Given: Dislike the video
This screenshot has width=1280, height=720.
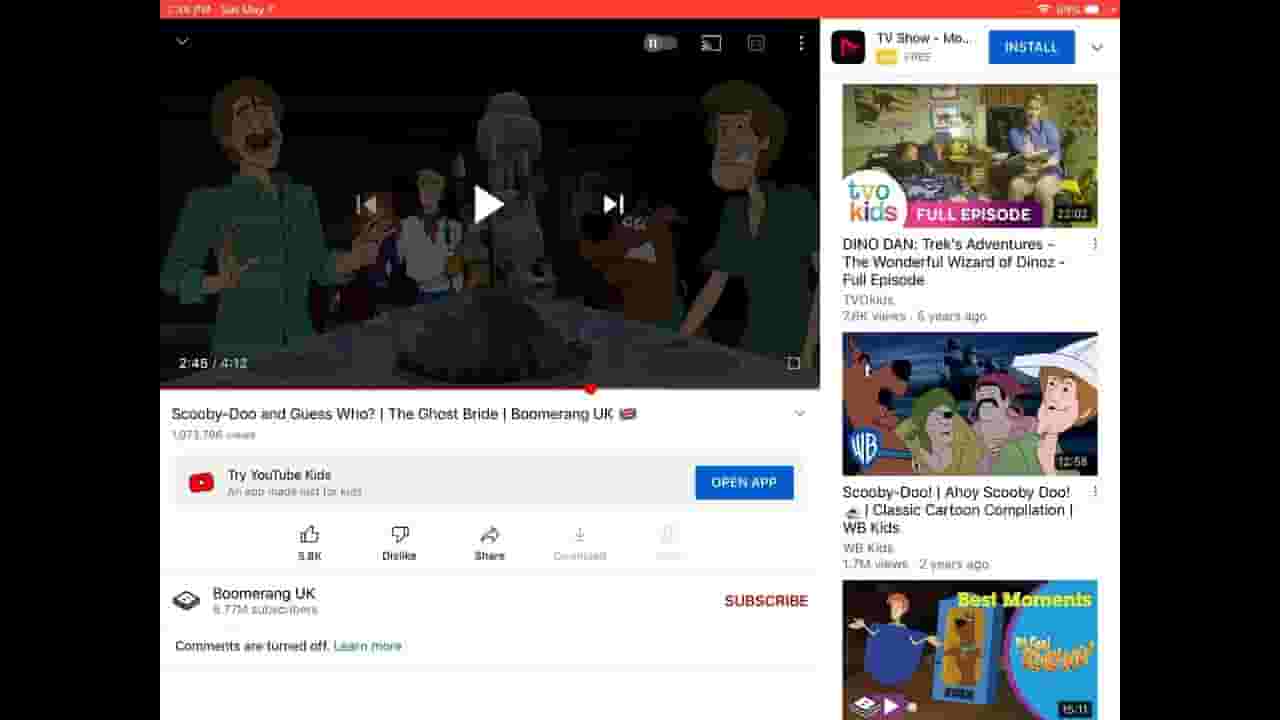Looking at the screenshot, I should (x=399, y=543).
